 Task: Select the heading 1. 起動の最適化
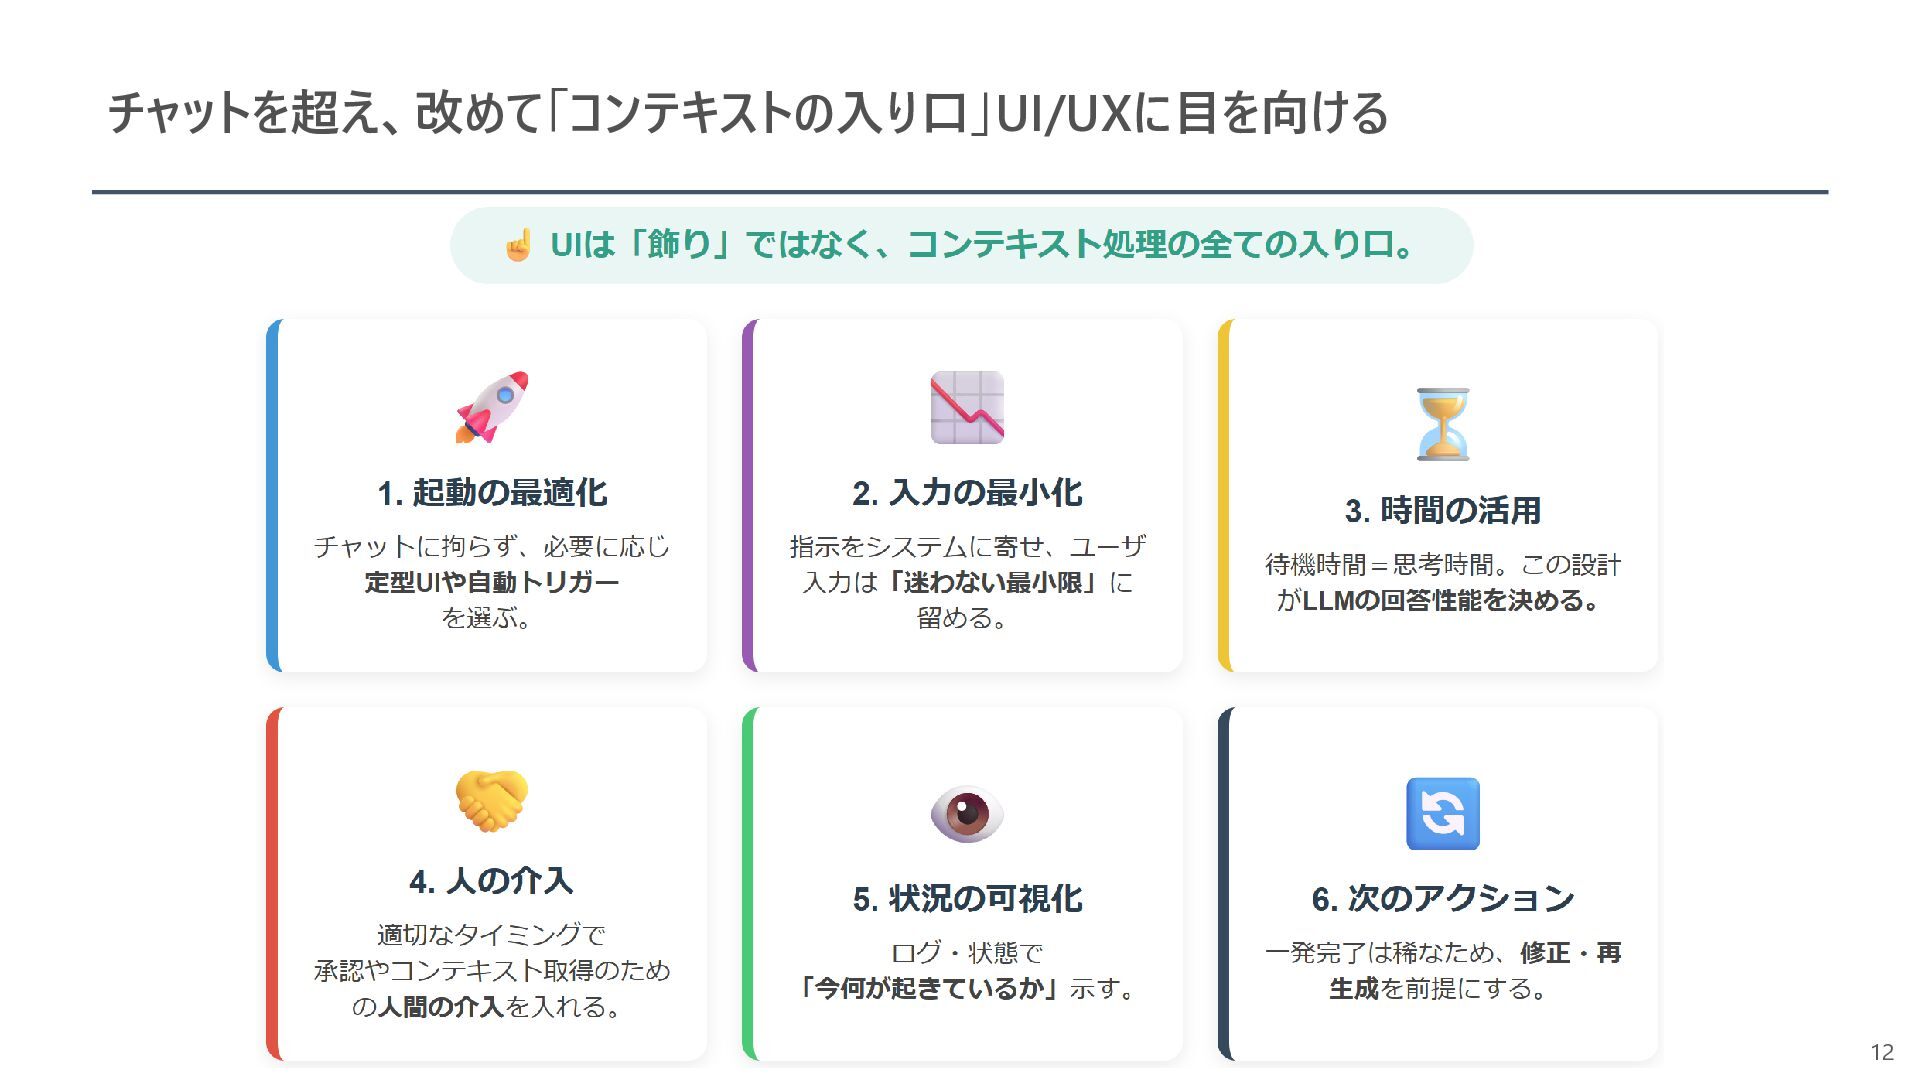coord(492,493)
